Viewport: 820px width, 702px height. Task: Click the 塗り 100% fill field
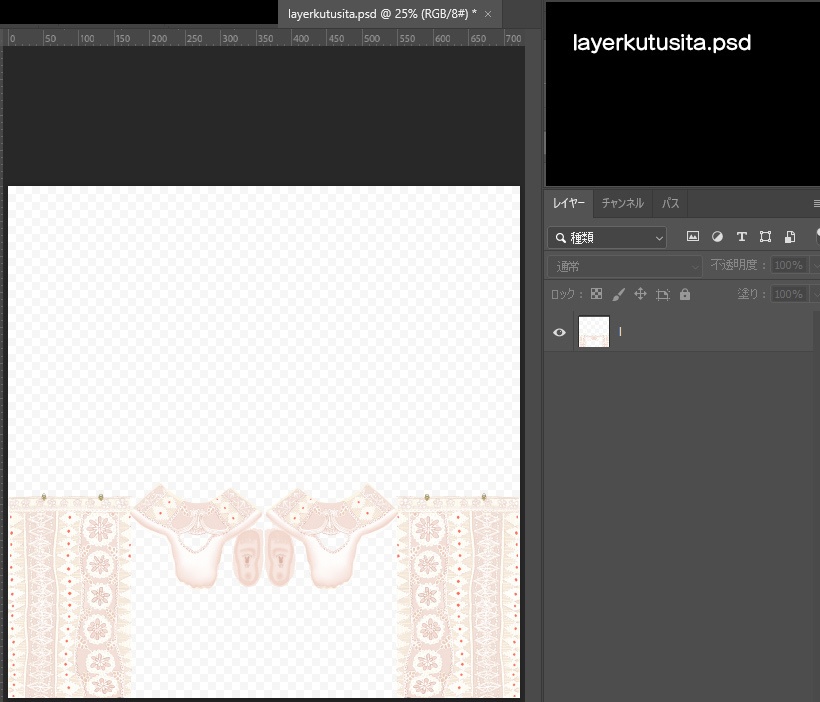pos(789,294)
